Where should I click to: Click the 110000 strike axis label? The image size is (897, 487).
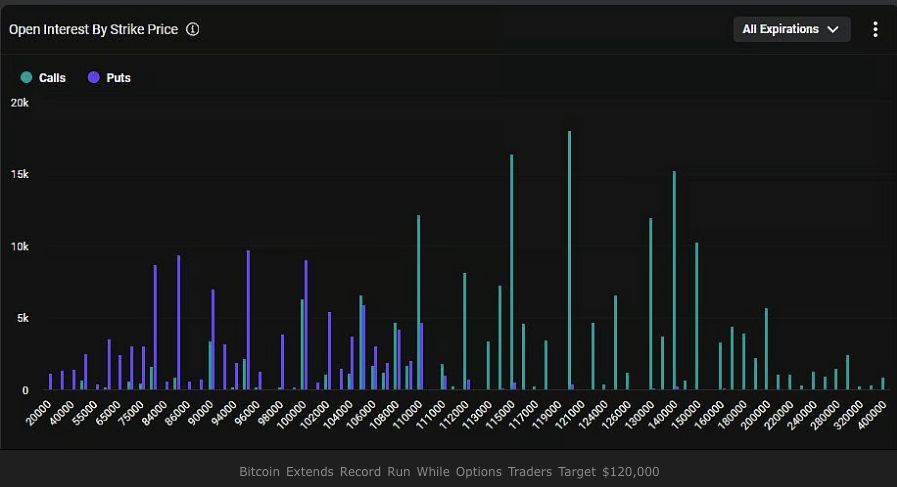click(x=407, y=414)
